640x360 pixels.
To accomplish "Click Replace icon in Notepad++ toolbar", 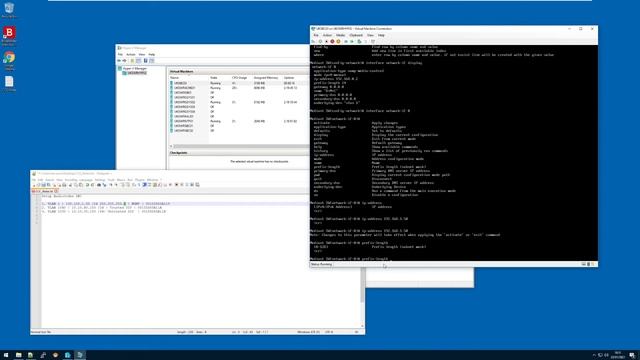I will (x=104, y=185).
